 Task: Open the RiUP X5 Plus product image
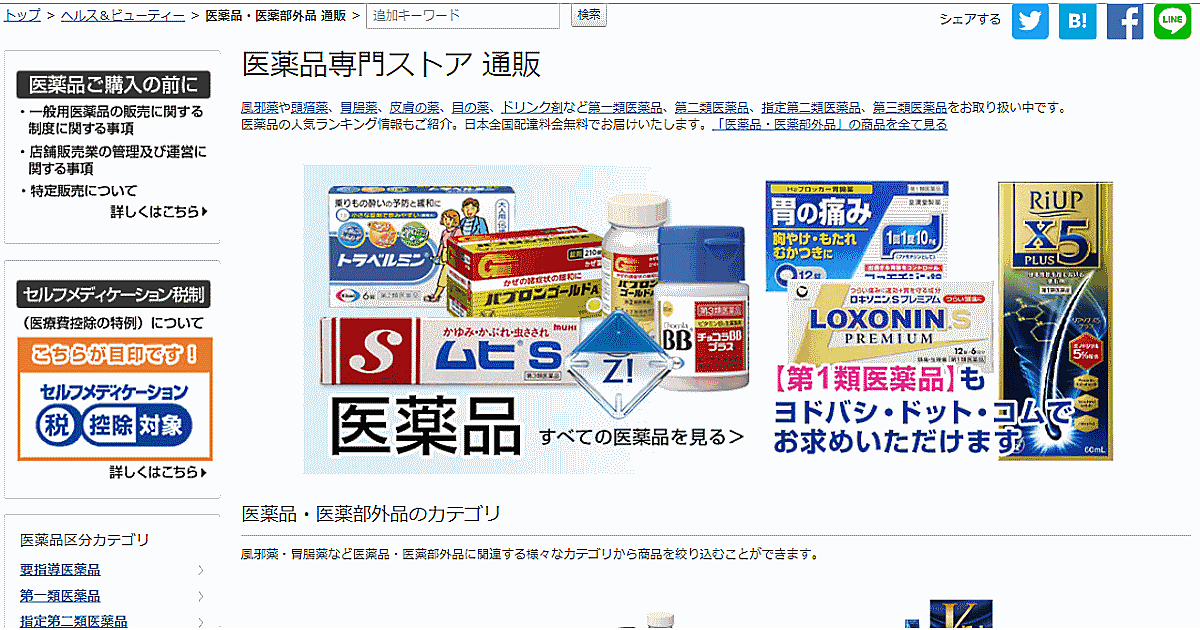[x=1040, y=320]
